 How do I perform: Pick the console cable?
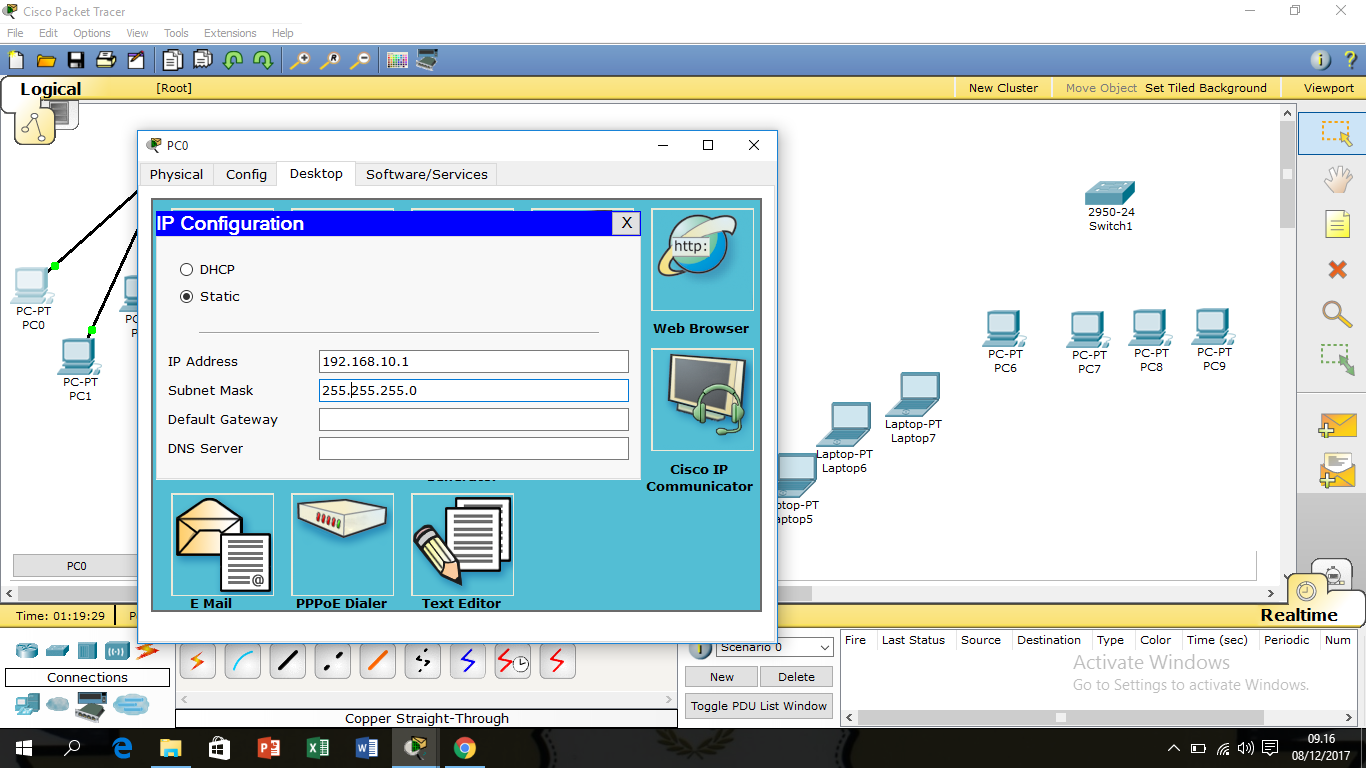(x=242, y=661)
